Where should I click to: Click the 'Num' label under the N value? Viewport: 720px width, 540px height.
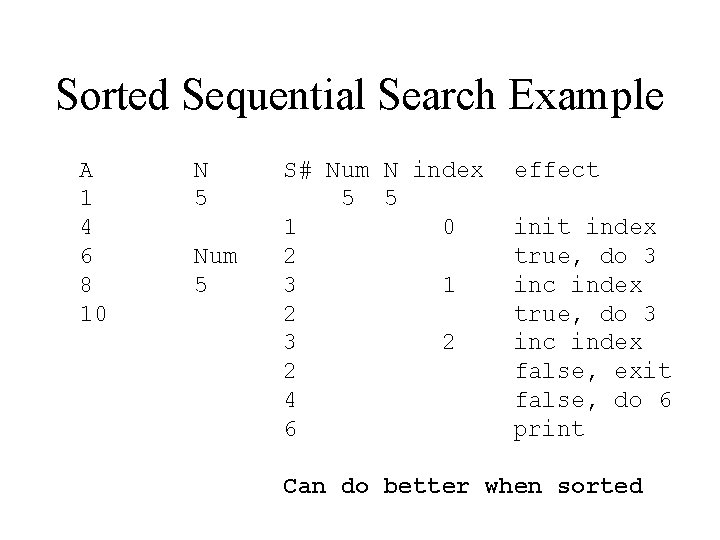(214, 257)
